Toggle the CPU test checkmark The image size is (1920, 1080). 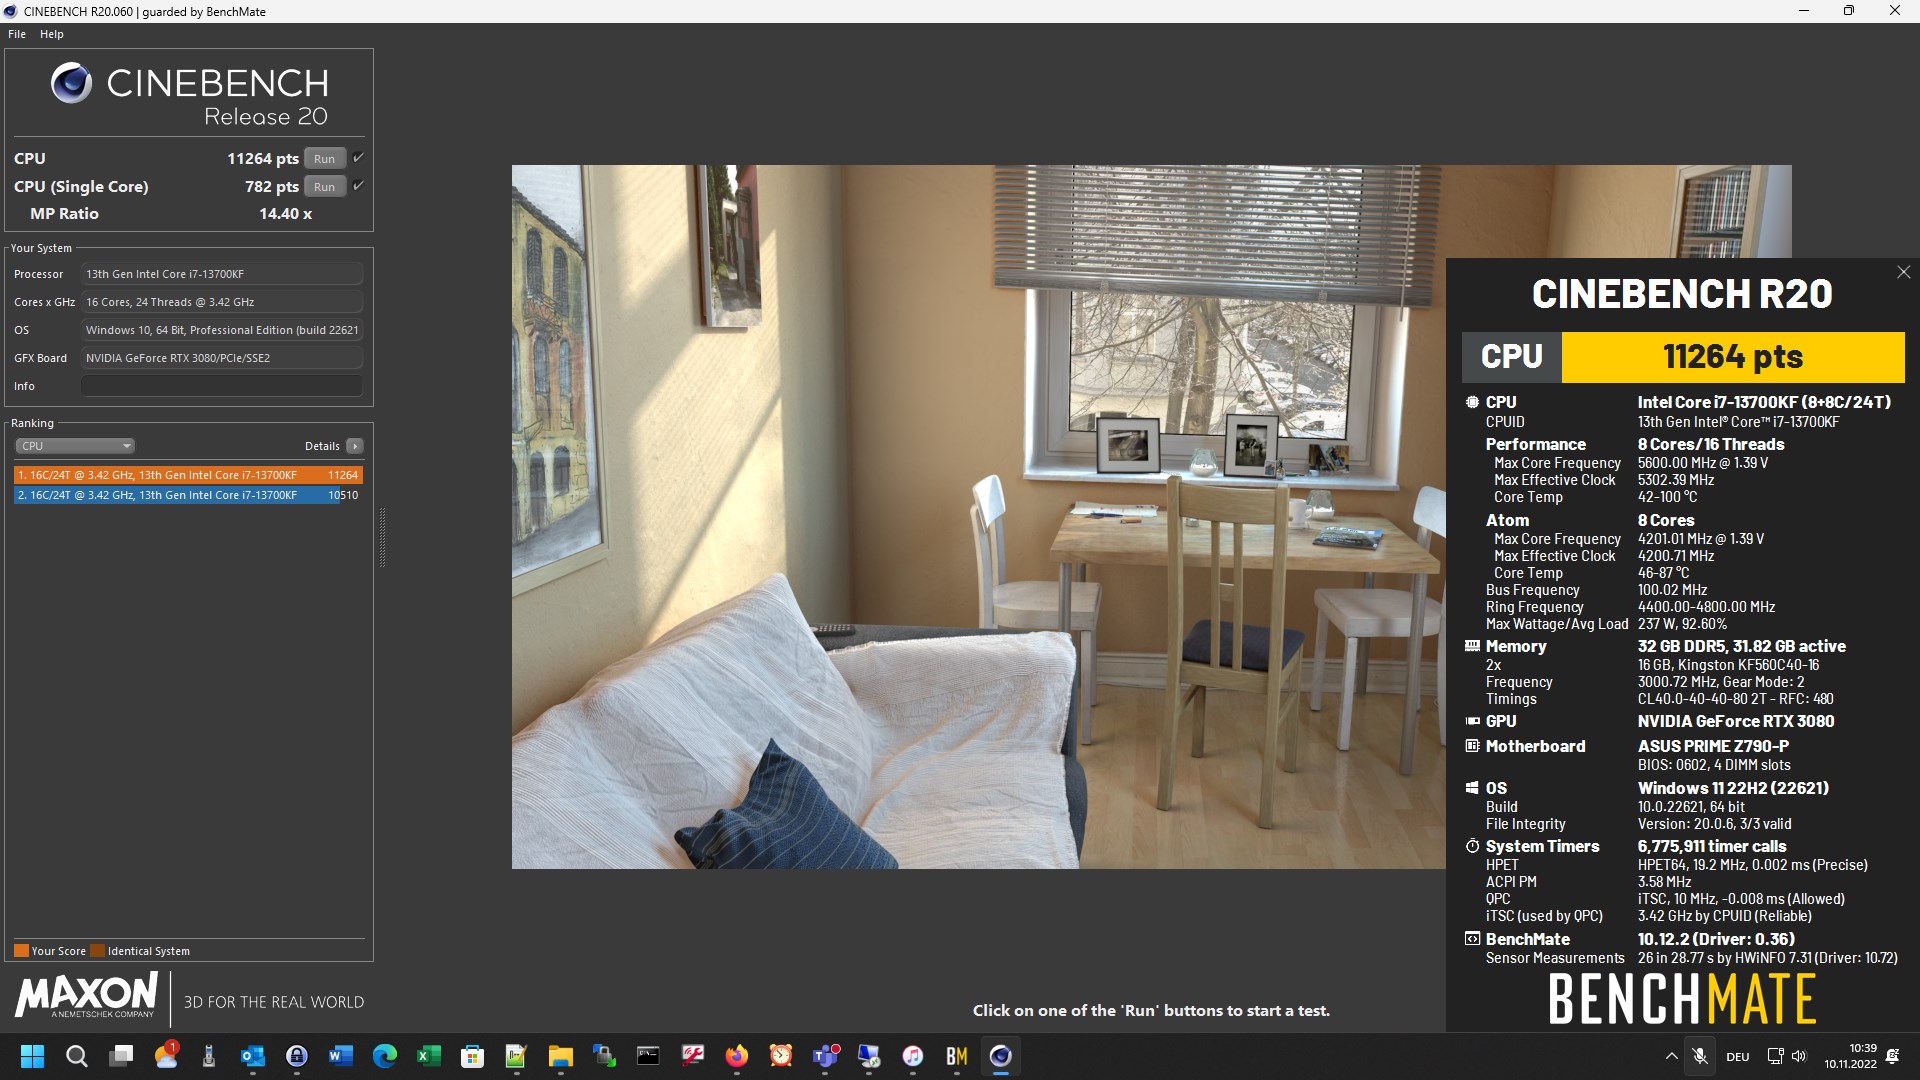(358, 158)
